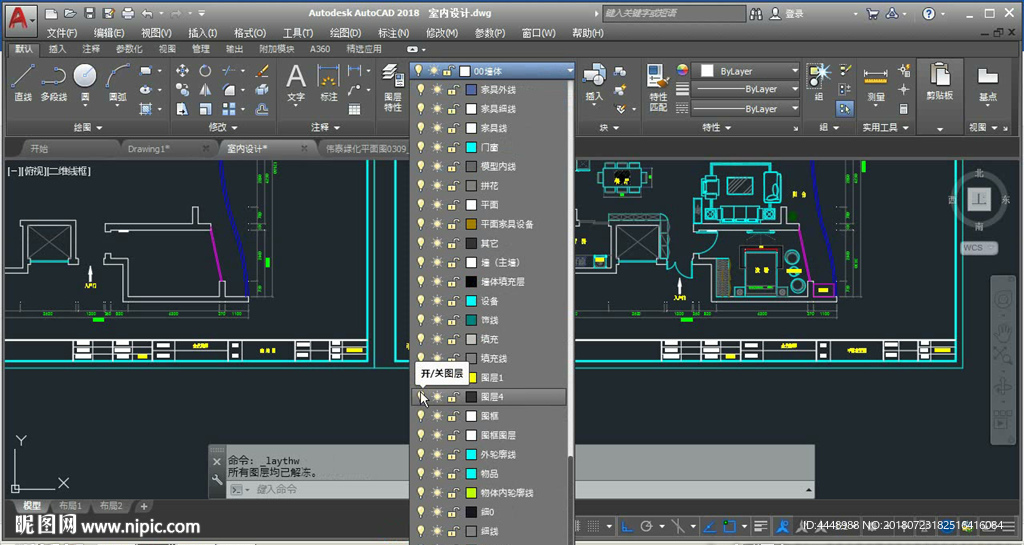
Task: Switch to the 注释 ribbon tab
Action: coord(91,49)
